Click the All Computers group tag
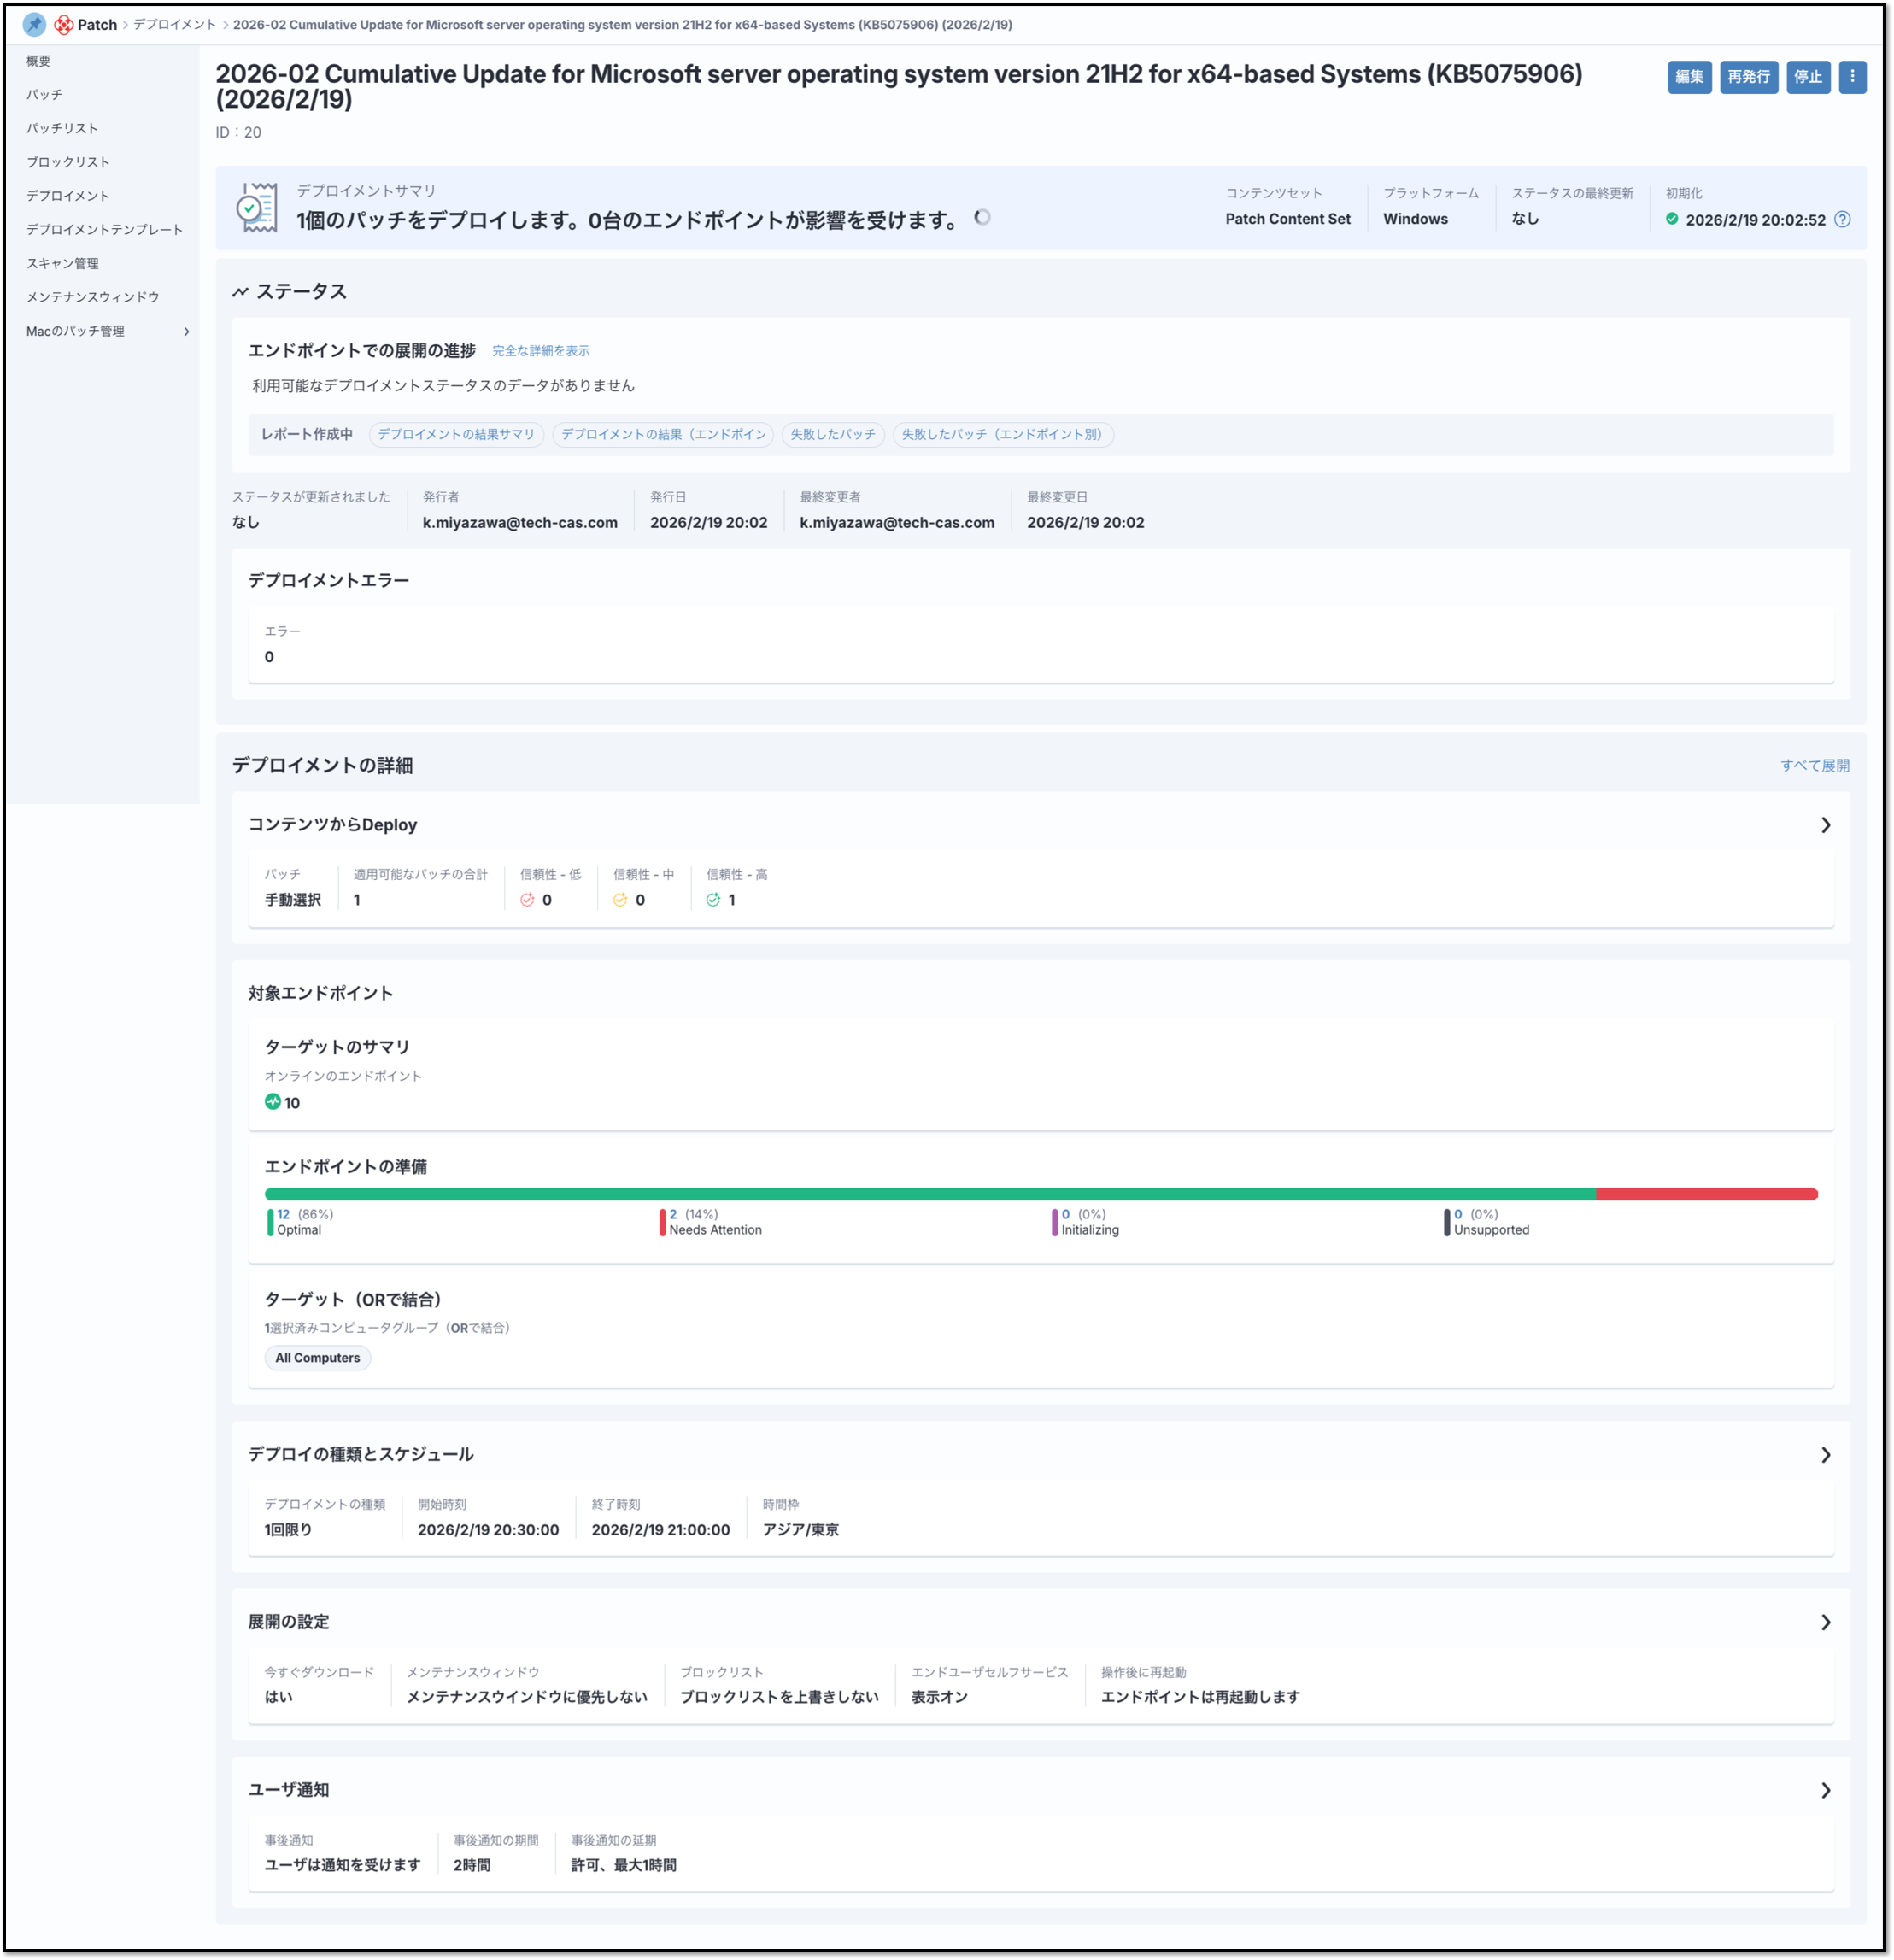The image size is (1894, 1960). pos(317,1357)
